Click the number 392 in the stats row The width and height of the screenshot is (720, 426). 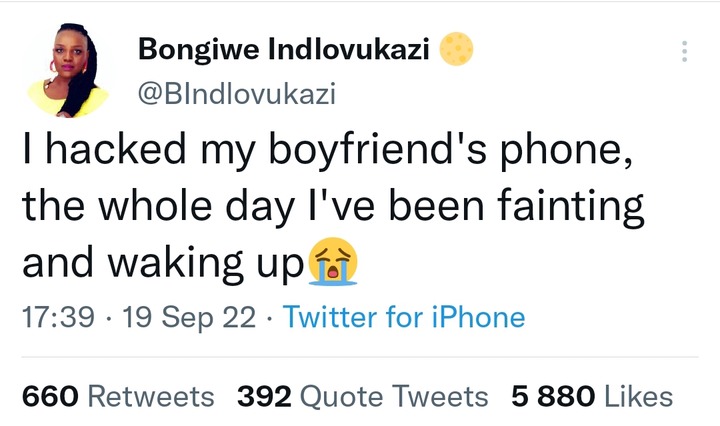(264, 397)
